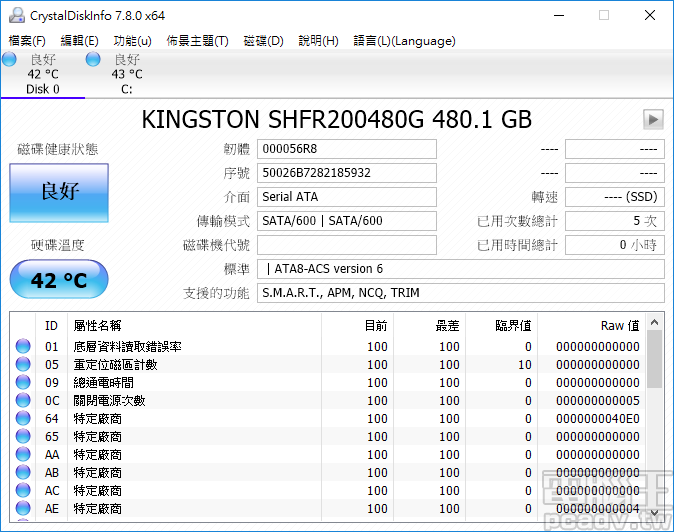
Task: Open the 佈景主題(T) menu
Action: pos(197,41)
